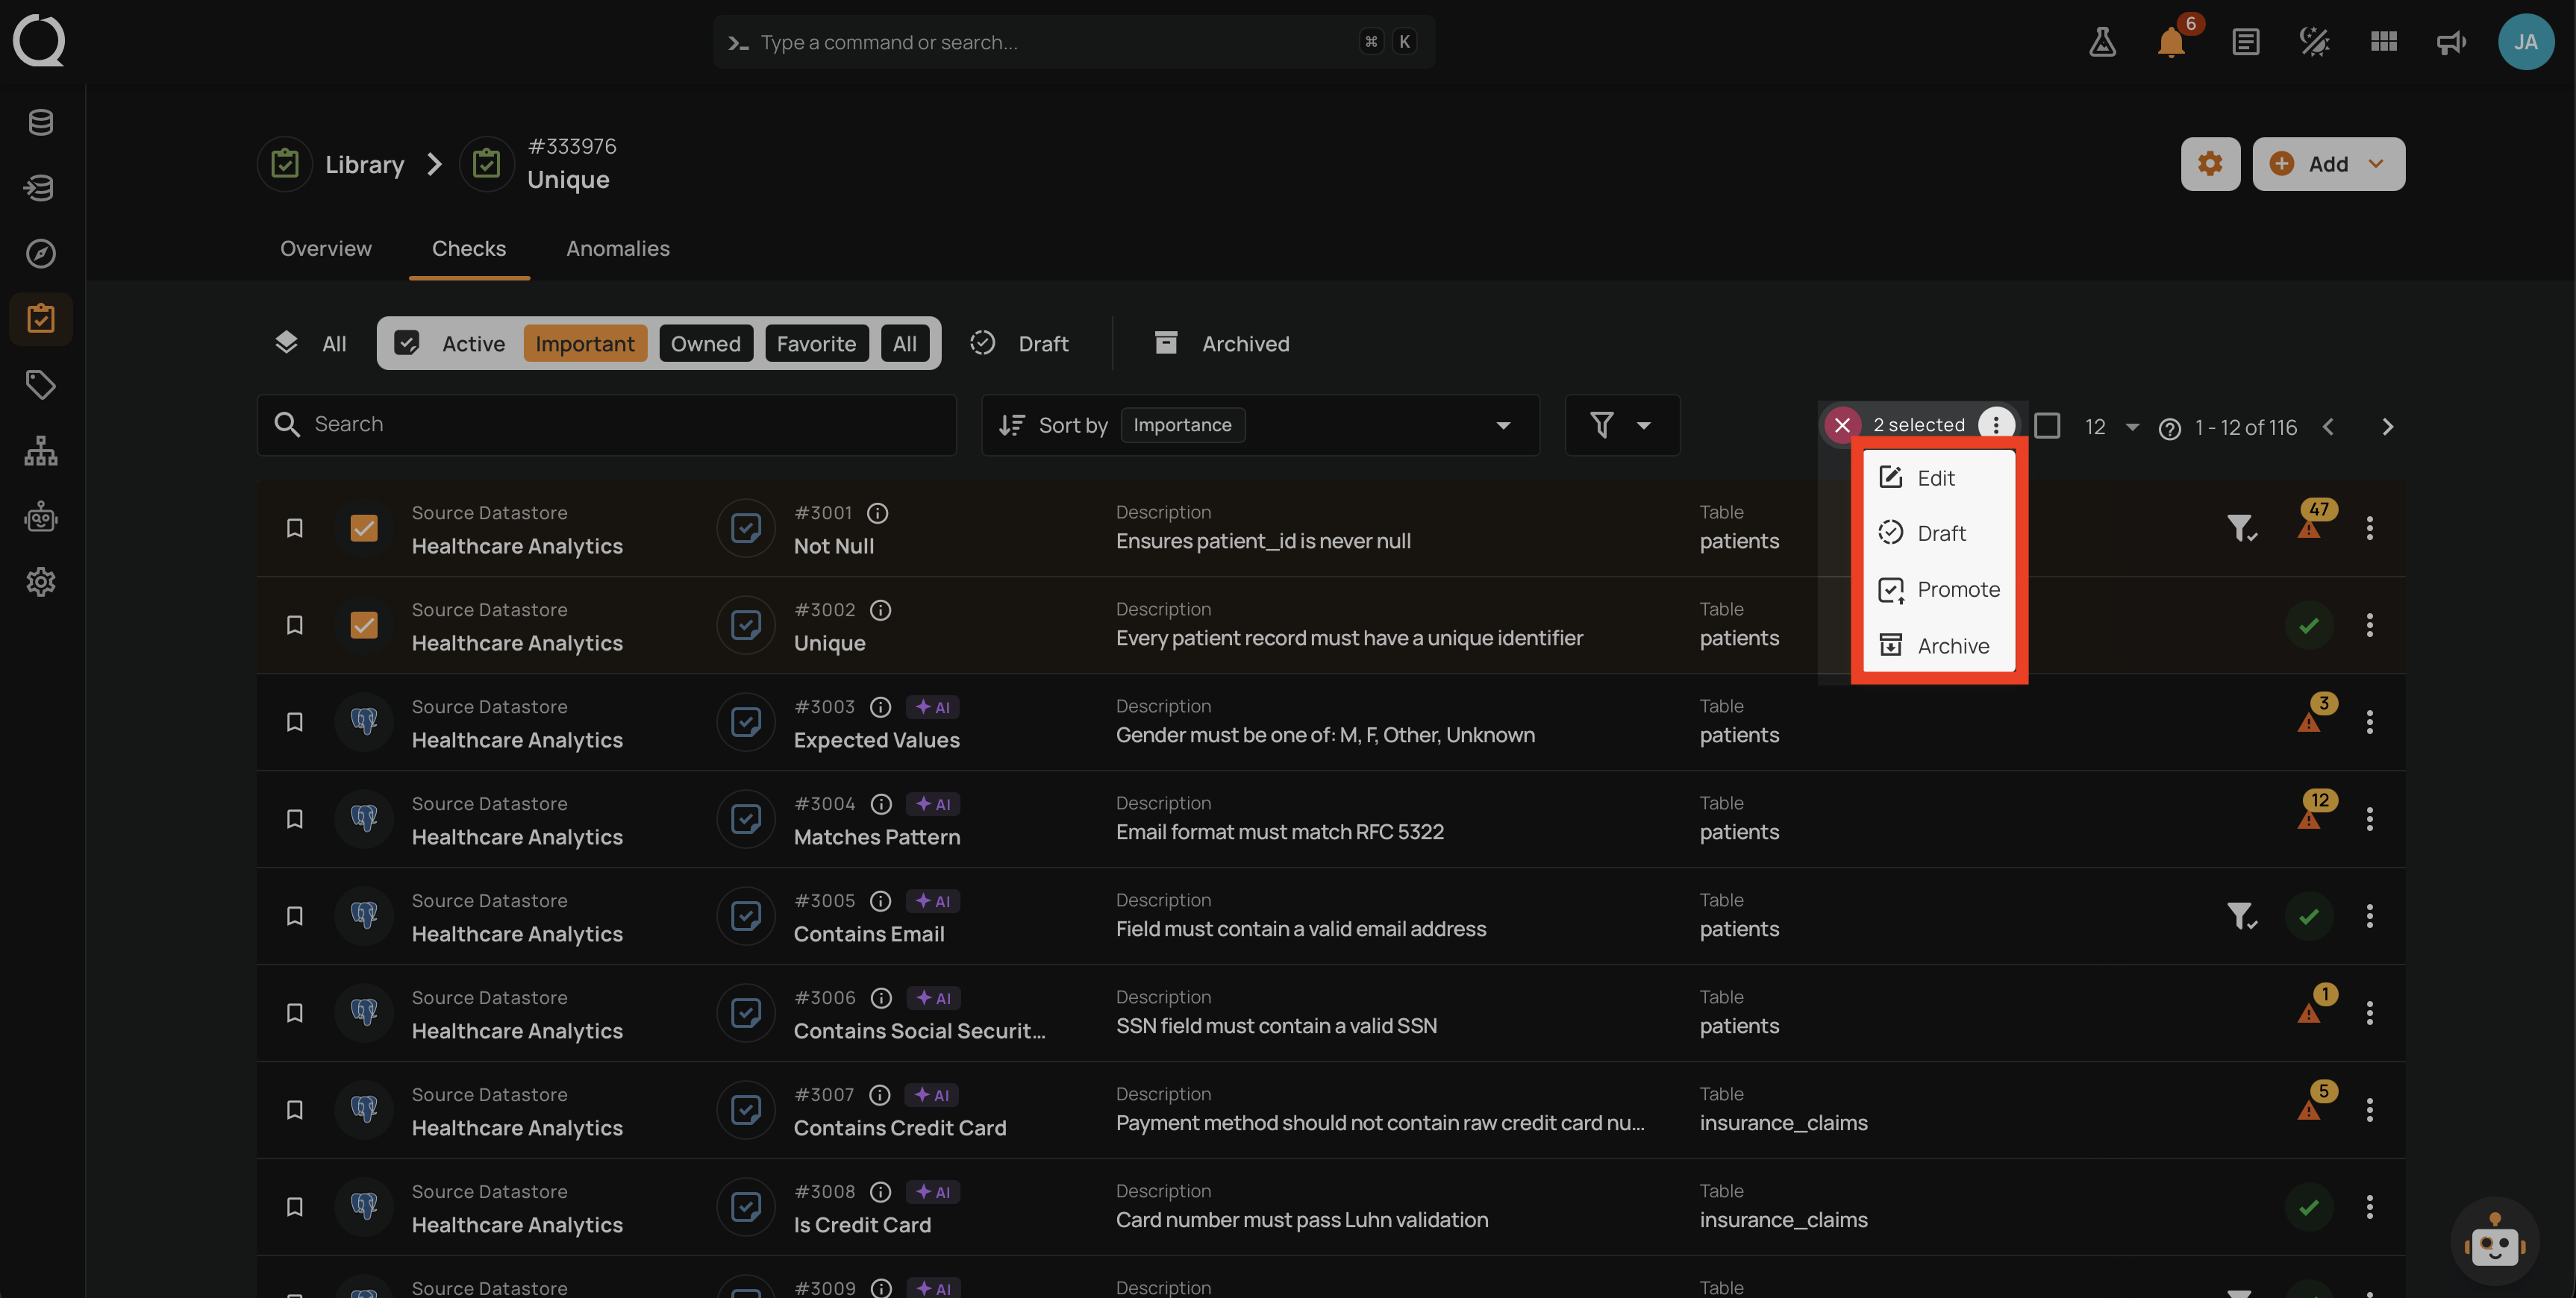
Task: Show All checks filter
Action: 311,344
